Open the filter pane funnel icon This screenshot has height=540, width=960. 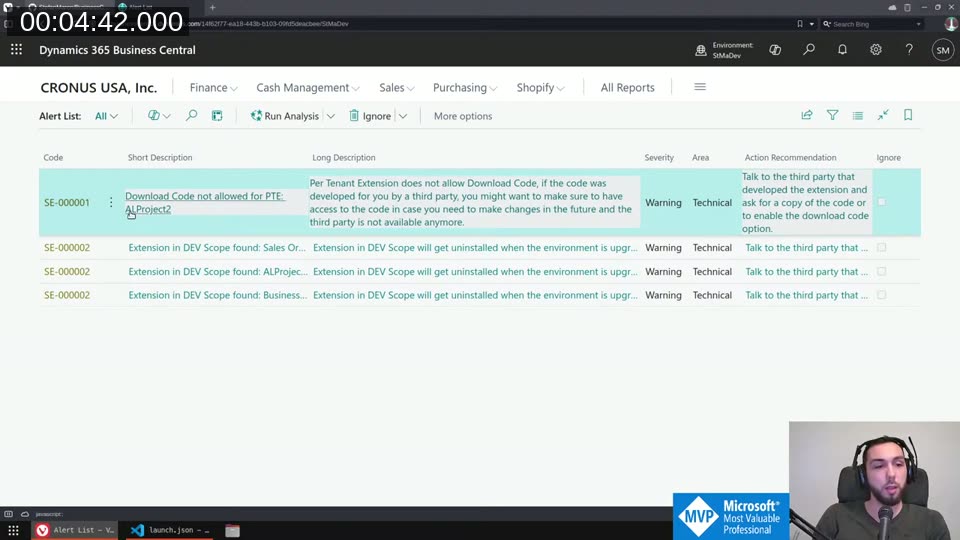click(832, 116)
